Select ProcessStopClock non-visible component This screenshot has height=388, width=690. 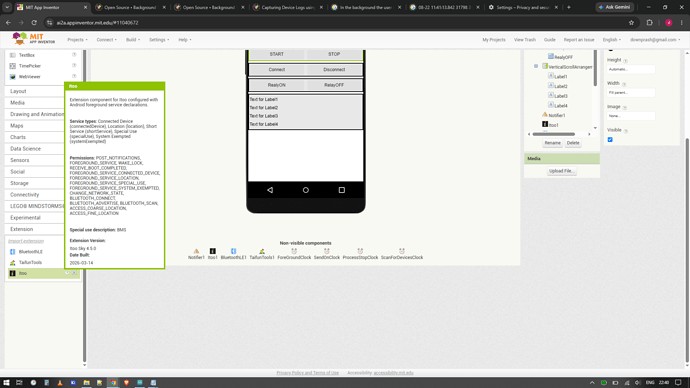coord(360,254)
